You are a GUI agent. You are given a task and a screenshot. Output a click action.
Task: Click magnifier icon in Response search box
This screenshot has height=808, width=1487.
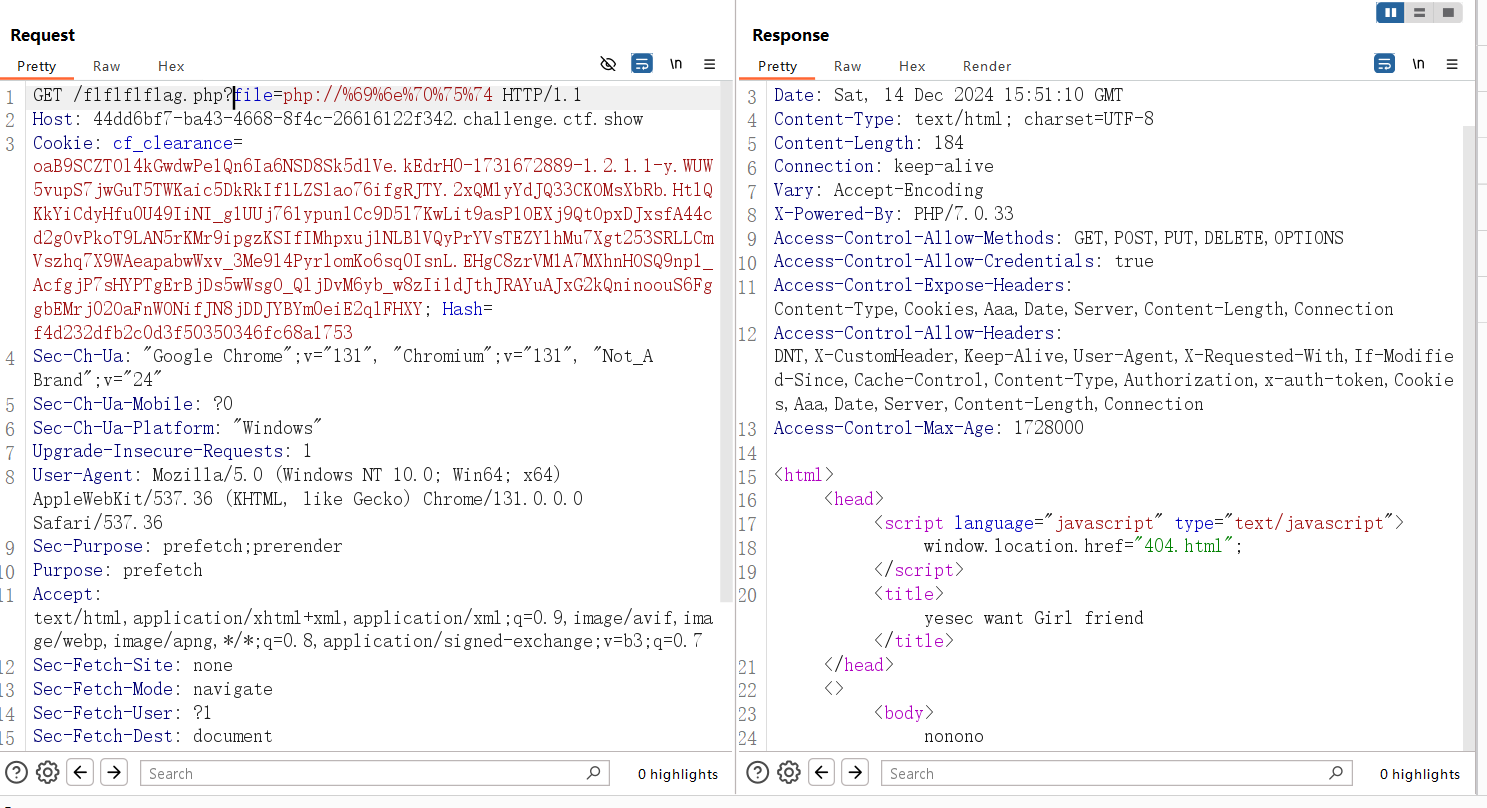(x=1336, y=772)
